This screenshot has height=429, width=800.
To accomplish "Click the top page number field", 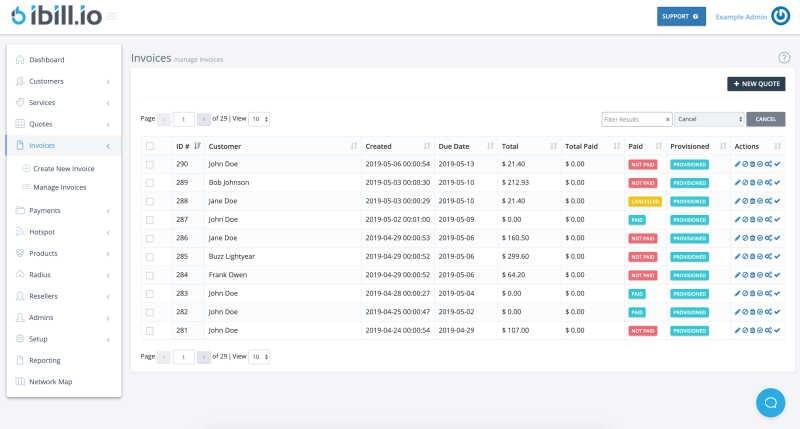I will point(184,119).
